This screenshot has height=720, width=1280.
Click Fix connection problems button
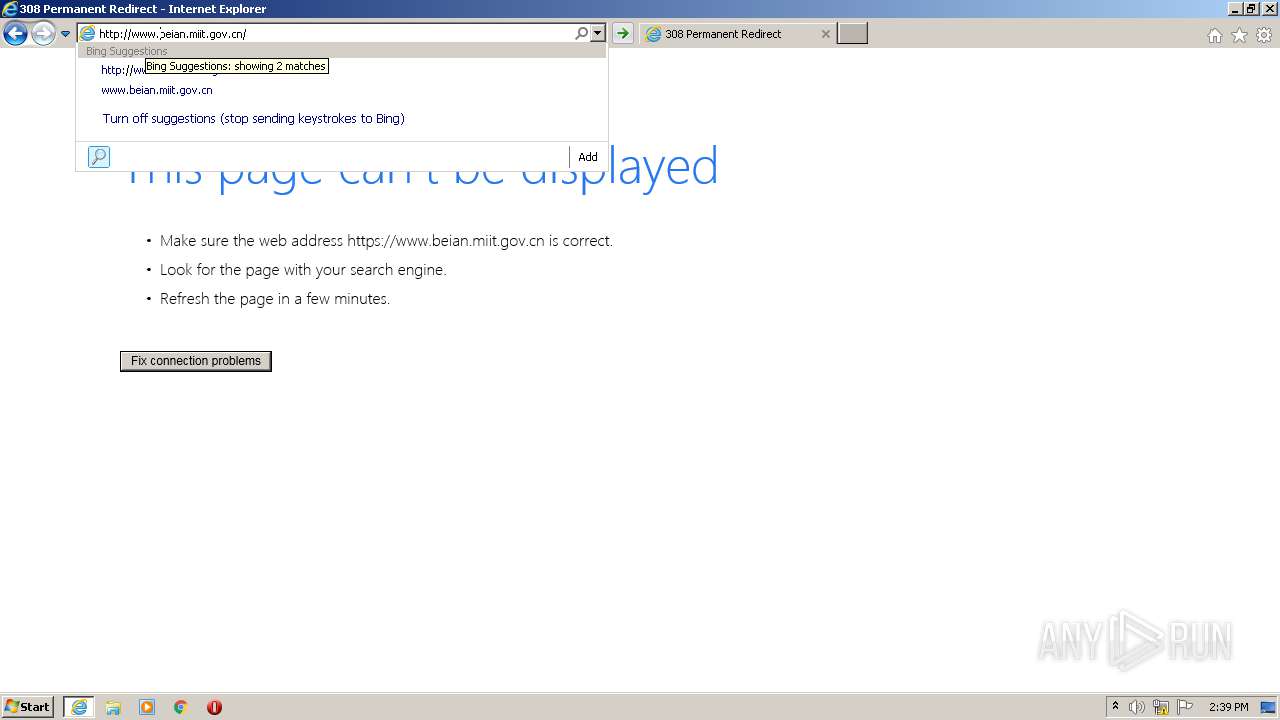coord(196,361)
